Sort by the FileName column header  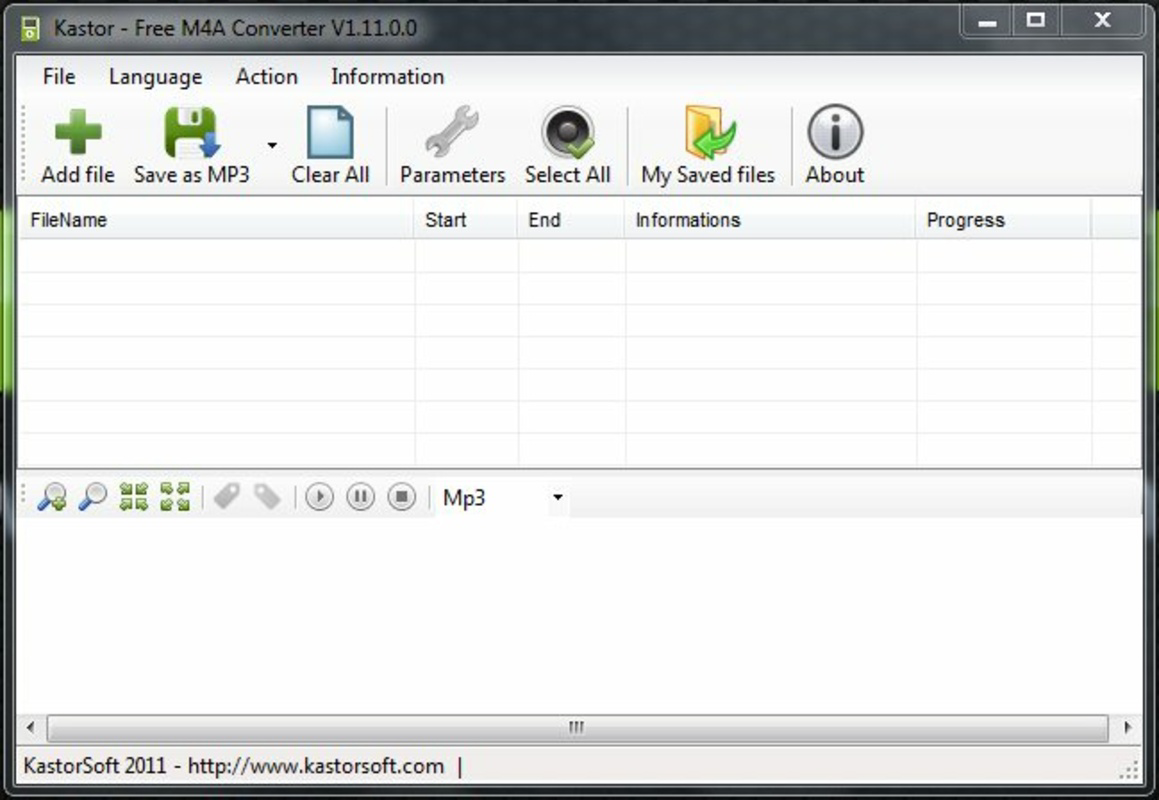click(216, 220)
